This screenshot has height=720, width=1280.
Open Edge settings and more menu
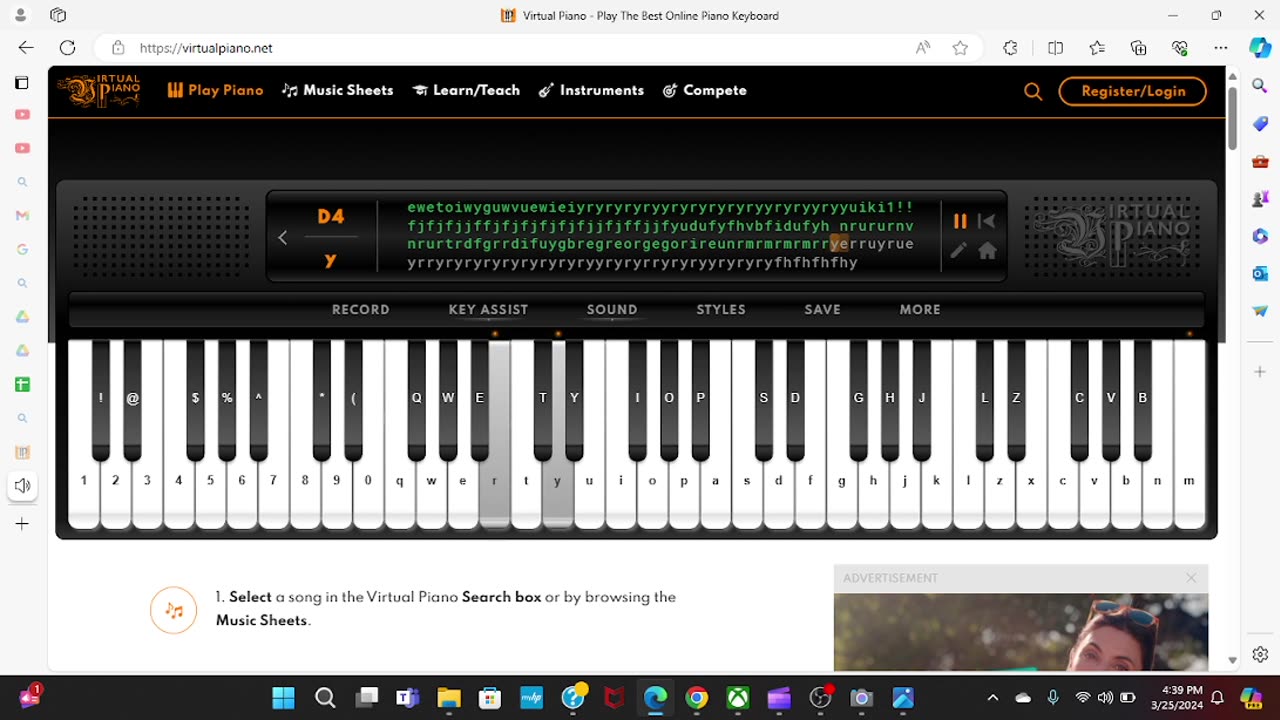1221,48
